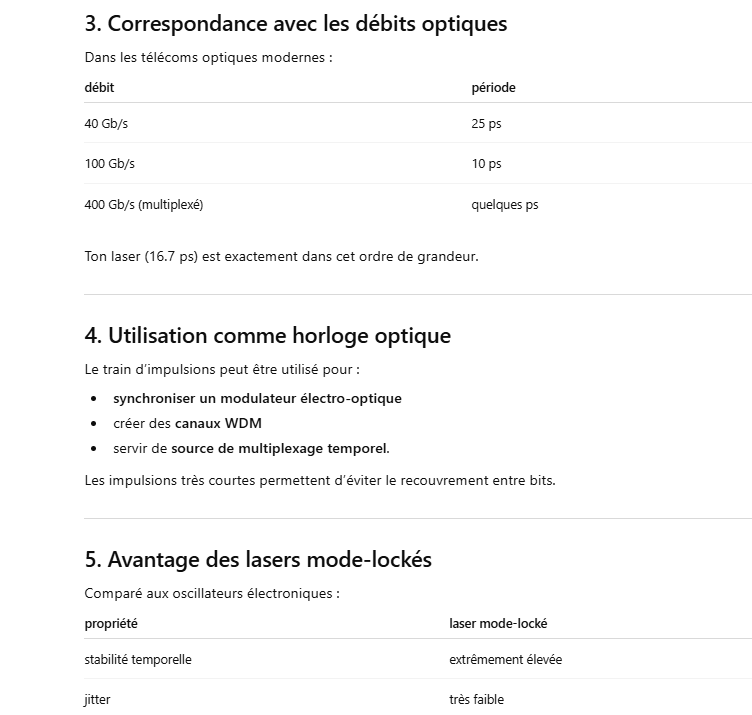Click the bullet "synchroniser un modulateur électro-optique"
752x715 pixels.
[257, 398]
